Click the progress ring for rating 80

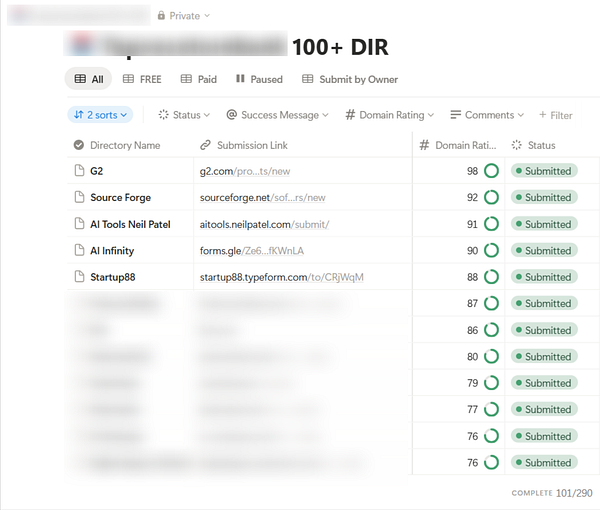click(491, 356)
